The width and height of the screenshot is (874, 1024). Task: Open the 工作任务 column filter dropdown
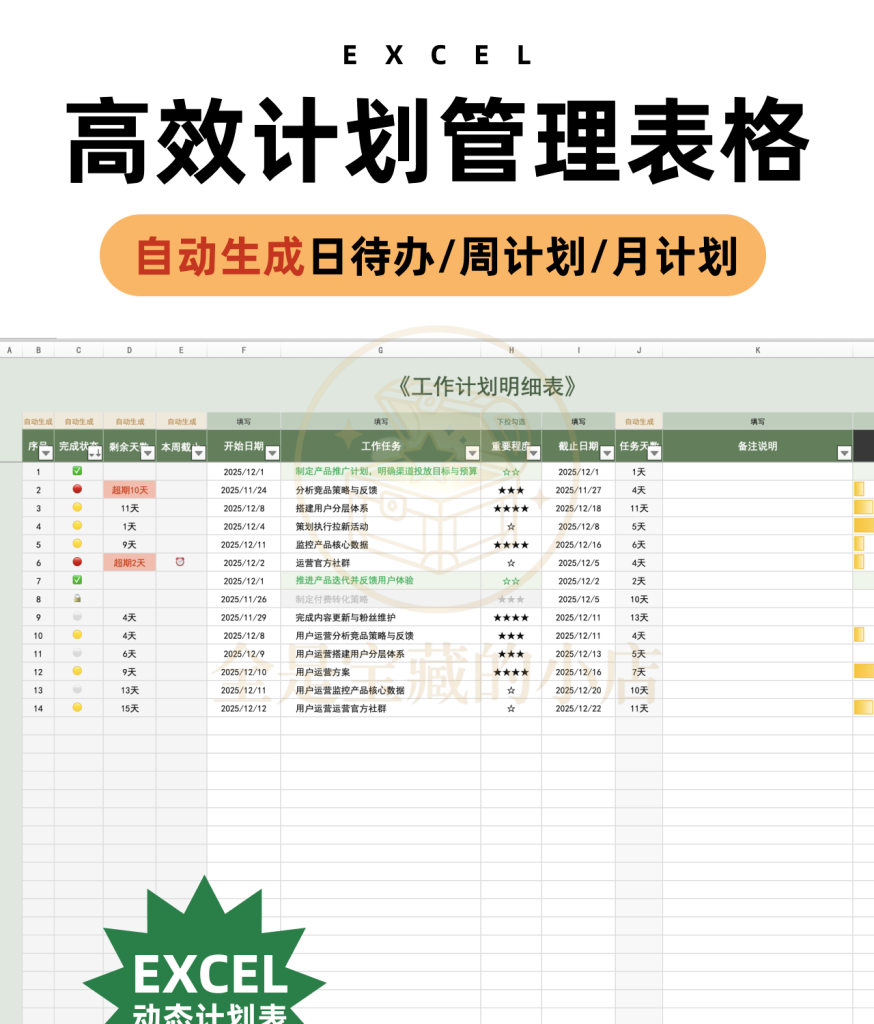(473, 453)
